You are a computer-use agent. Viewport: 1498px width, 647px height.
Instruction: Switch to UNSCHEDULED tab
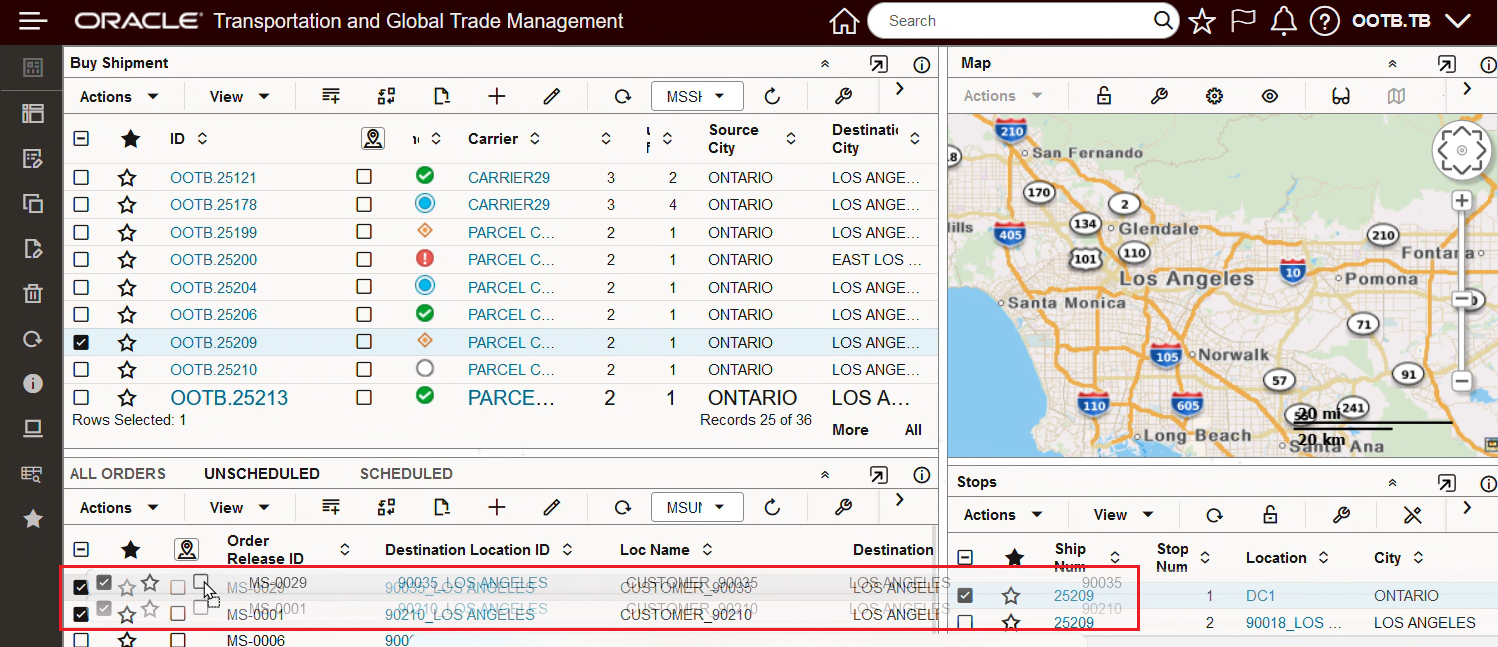pos(262,474)
